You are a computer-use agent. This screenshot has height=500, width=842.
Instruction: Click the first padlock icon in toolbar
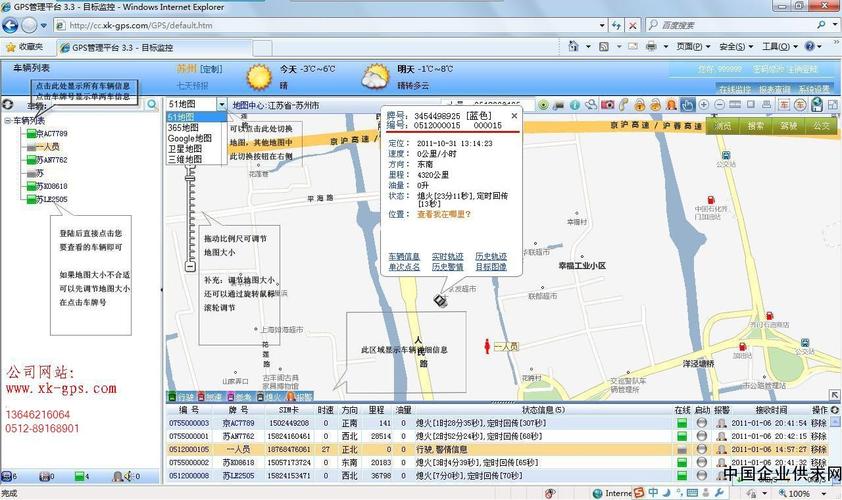640,105
